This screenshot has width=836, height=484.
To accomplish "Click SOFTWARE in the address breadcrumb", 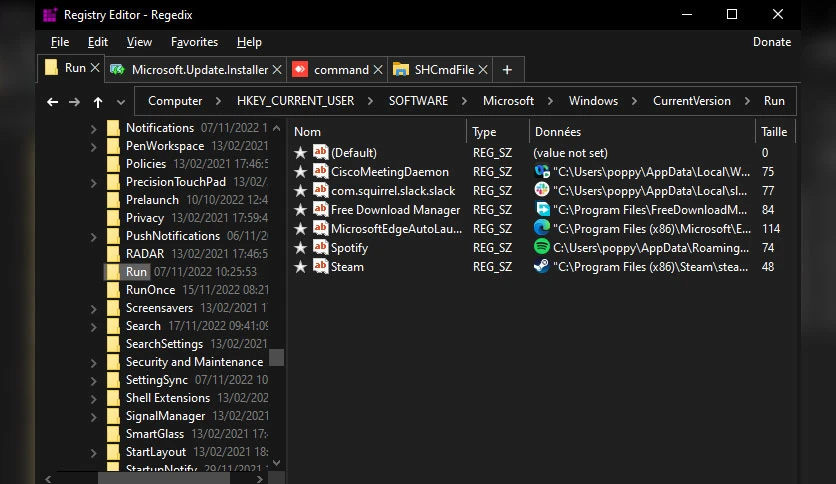I will 418,101.
